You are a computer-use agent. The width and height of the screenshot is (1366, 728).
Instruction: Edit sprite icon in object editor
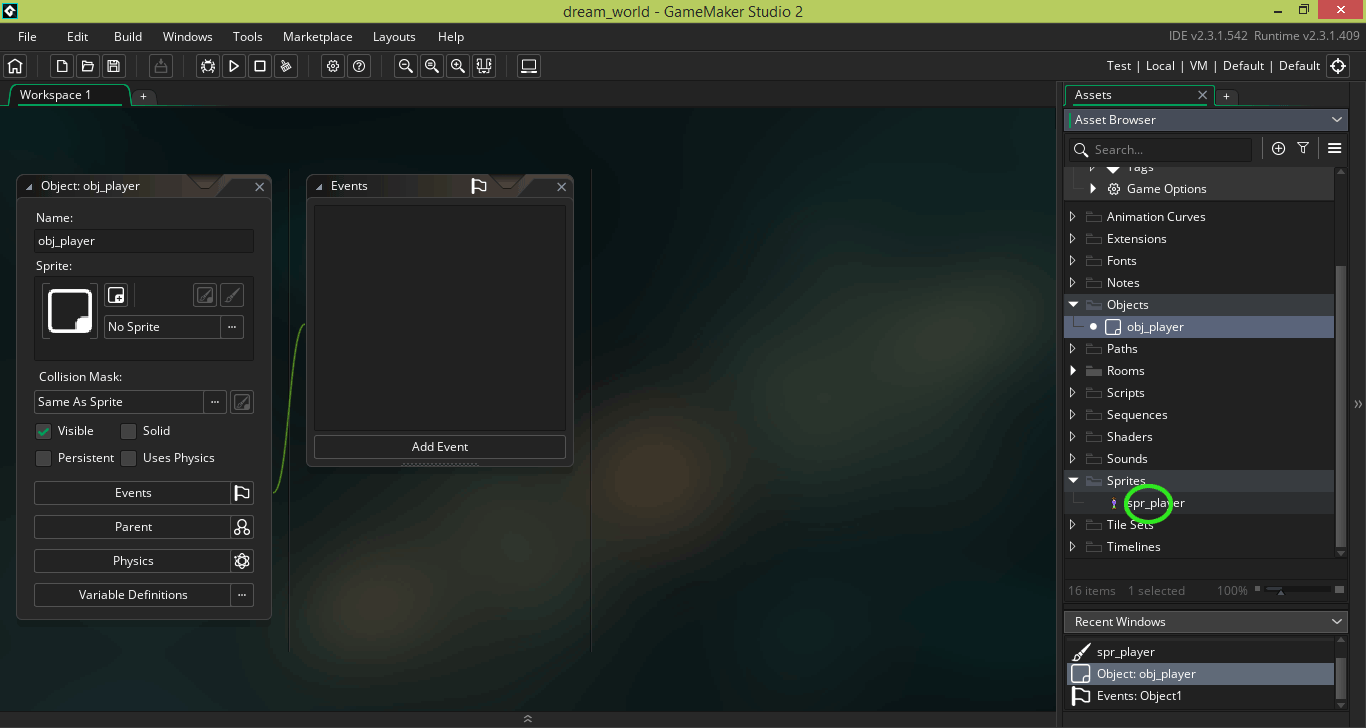pos(205,295)
